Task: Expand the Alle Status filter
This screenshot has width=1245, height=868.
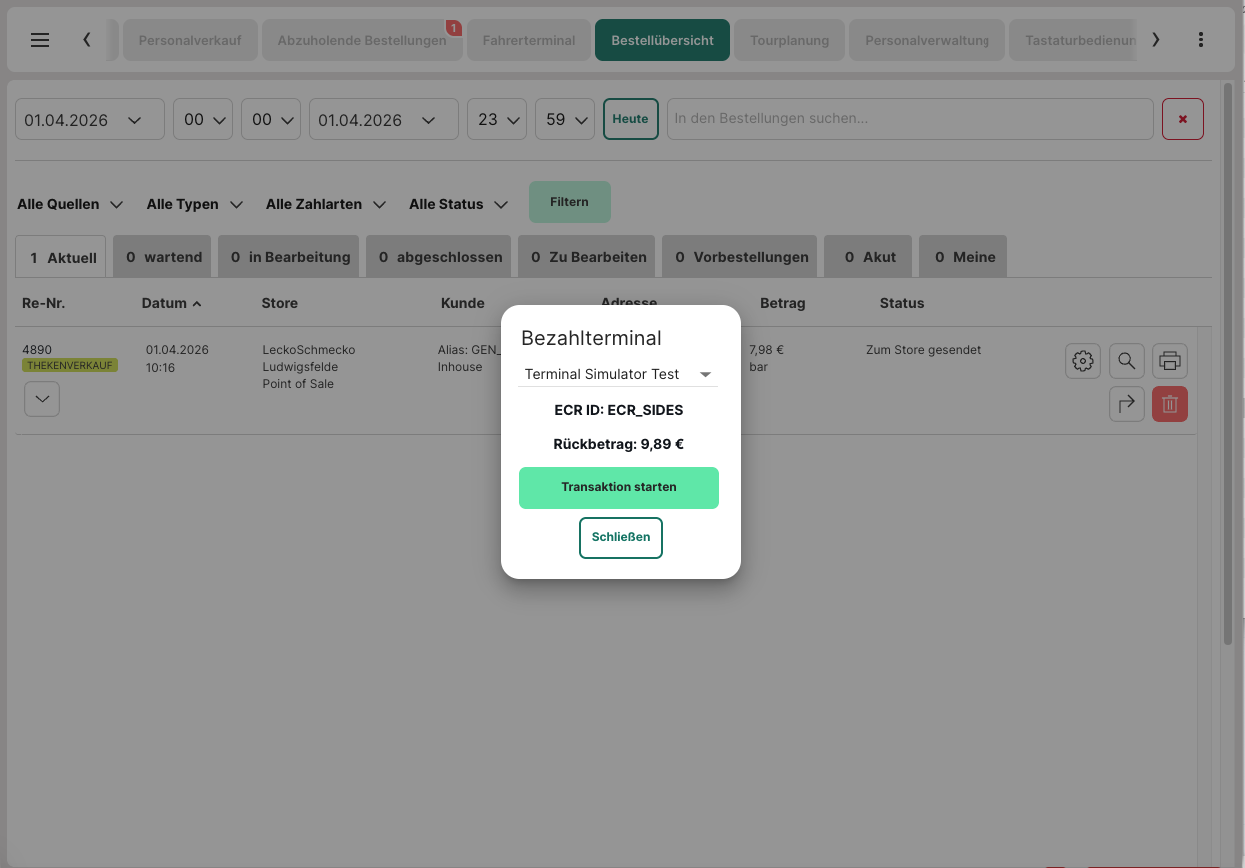Action: (x=458, y=204)
